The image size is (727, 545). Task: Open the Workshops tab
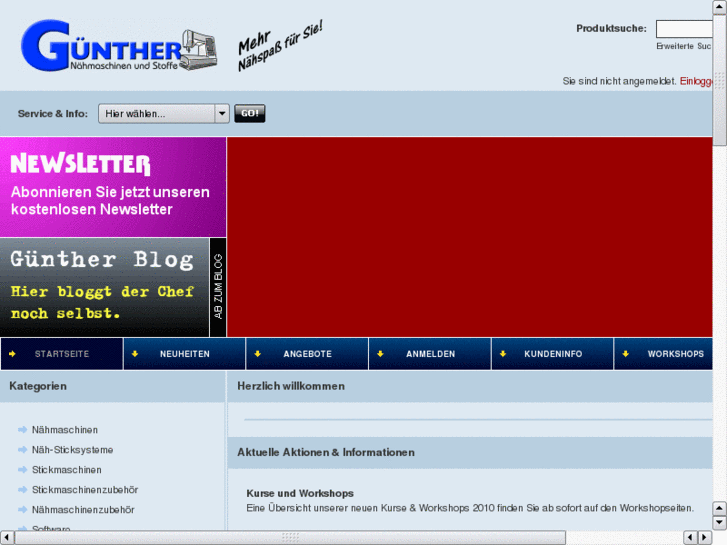[663, 354]
